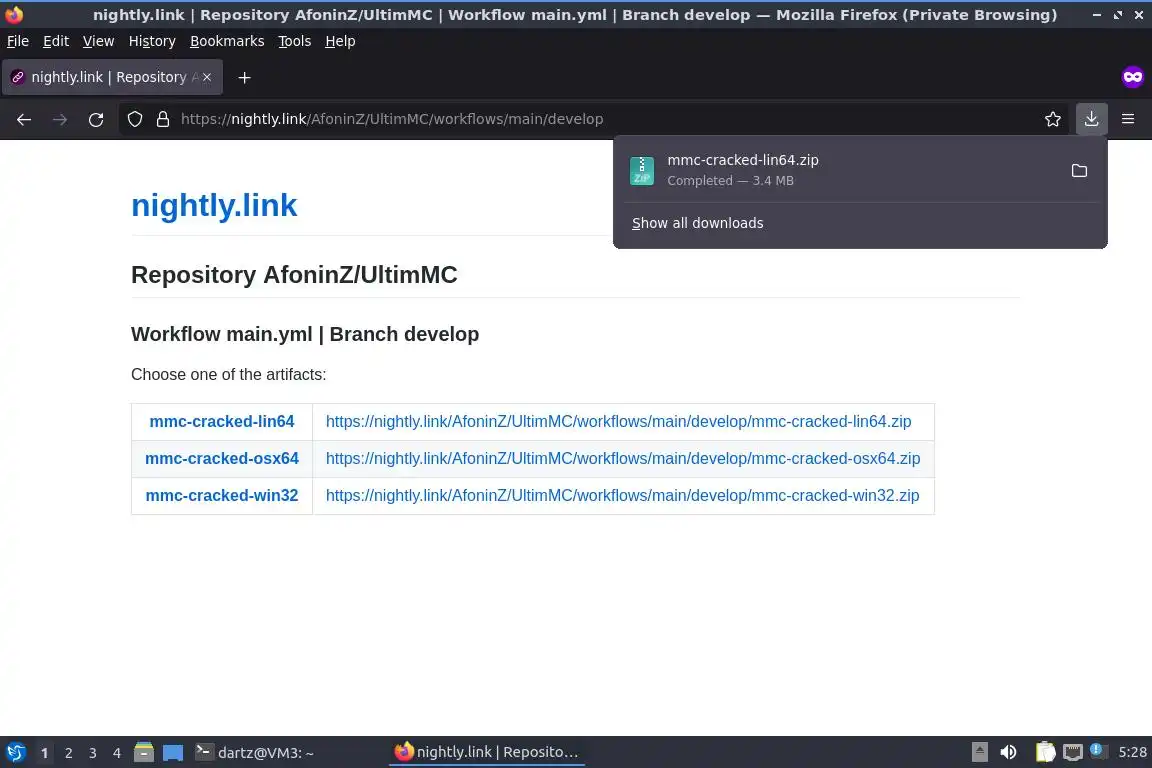Open the Edit menu
The width and height of the screenshot is (1152, 768).
point(56,41)
